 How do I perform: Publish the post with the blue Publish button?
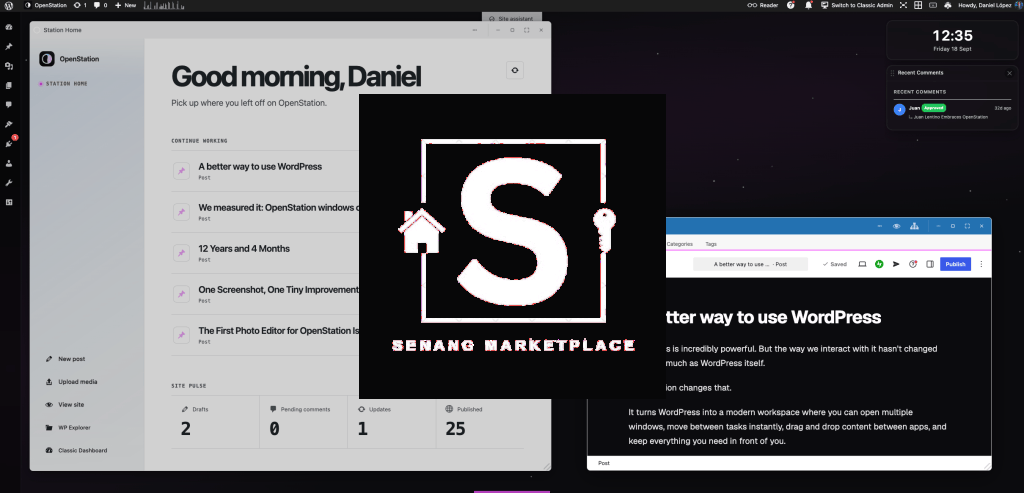click(955, 264)
